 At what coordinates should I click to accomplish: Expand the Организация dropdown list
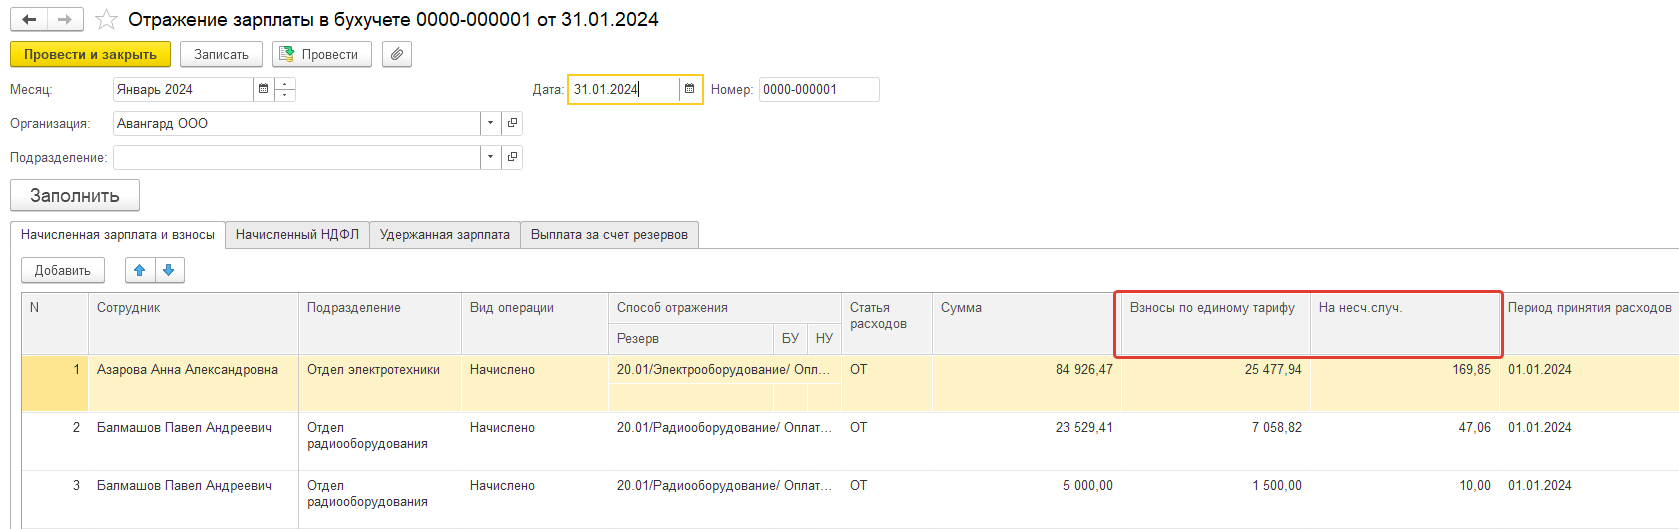coord(490,123)
